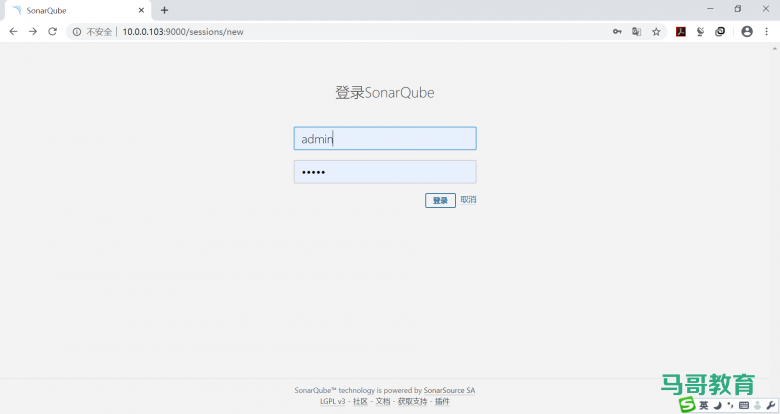Open the 获取支持 support link
Image resolution: width=780 pixels, height=414 pixels.
pyautogui.click(x=412, y=401)
